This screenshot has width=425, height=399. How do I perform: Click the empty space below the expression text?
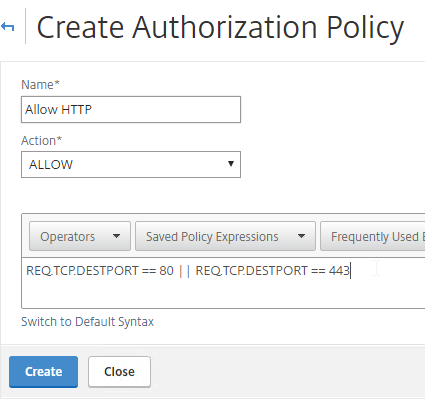point(223,293)
